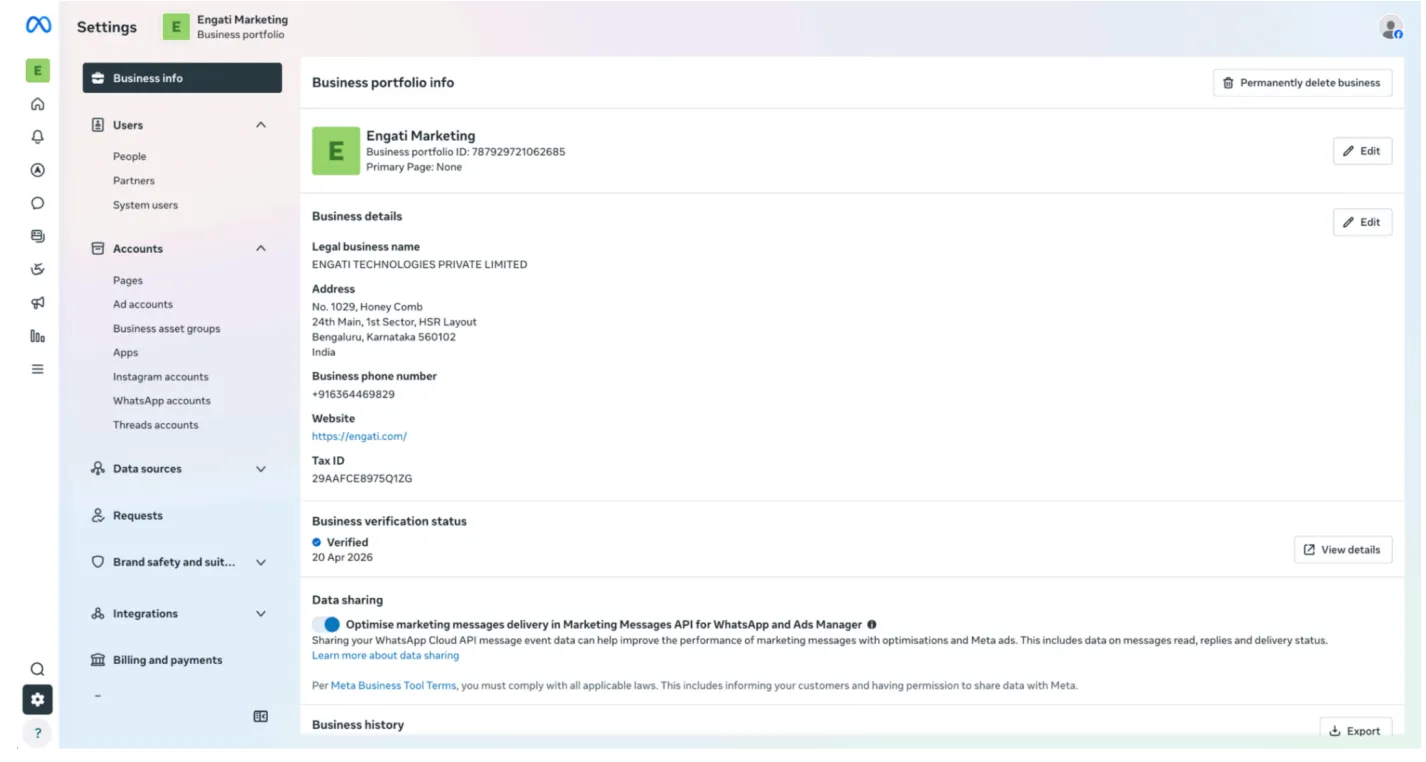Click the info icon beside Ads Manager text
The height and width of the screenshot is (762, 1426).
(x=872, y=624)
